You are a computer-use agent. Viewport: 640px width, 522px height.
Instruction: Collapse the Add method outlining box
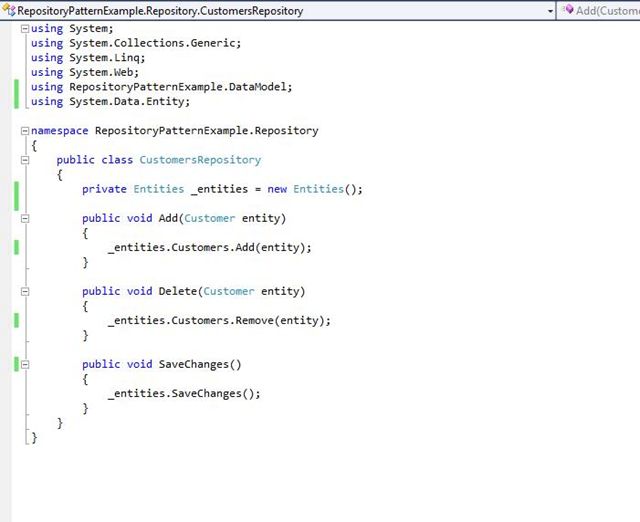(25, 218)
